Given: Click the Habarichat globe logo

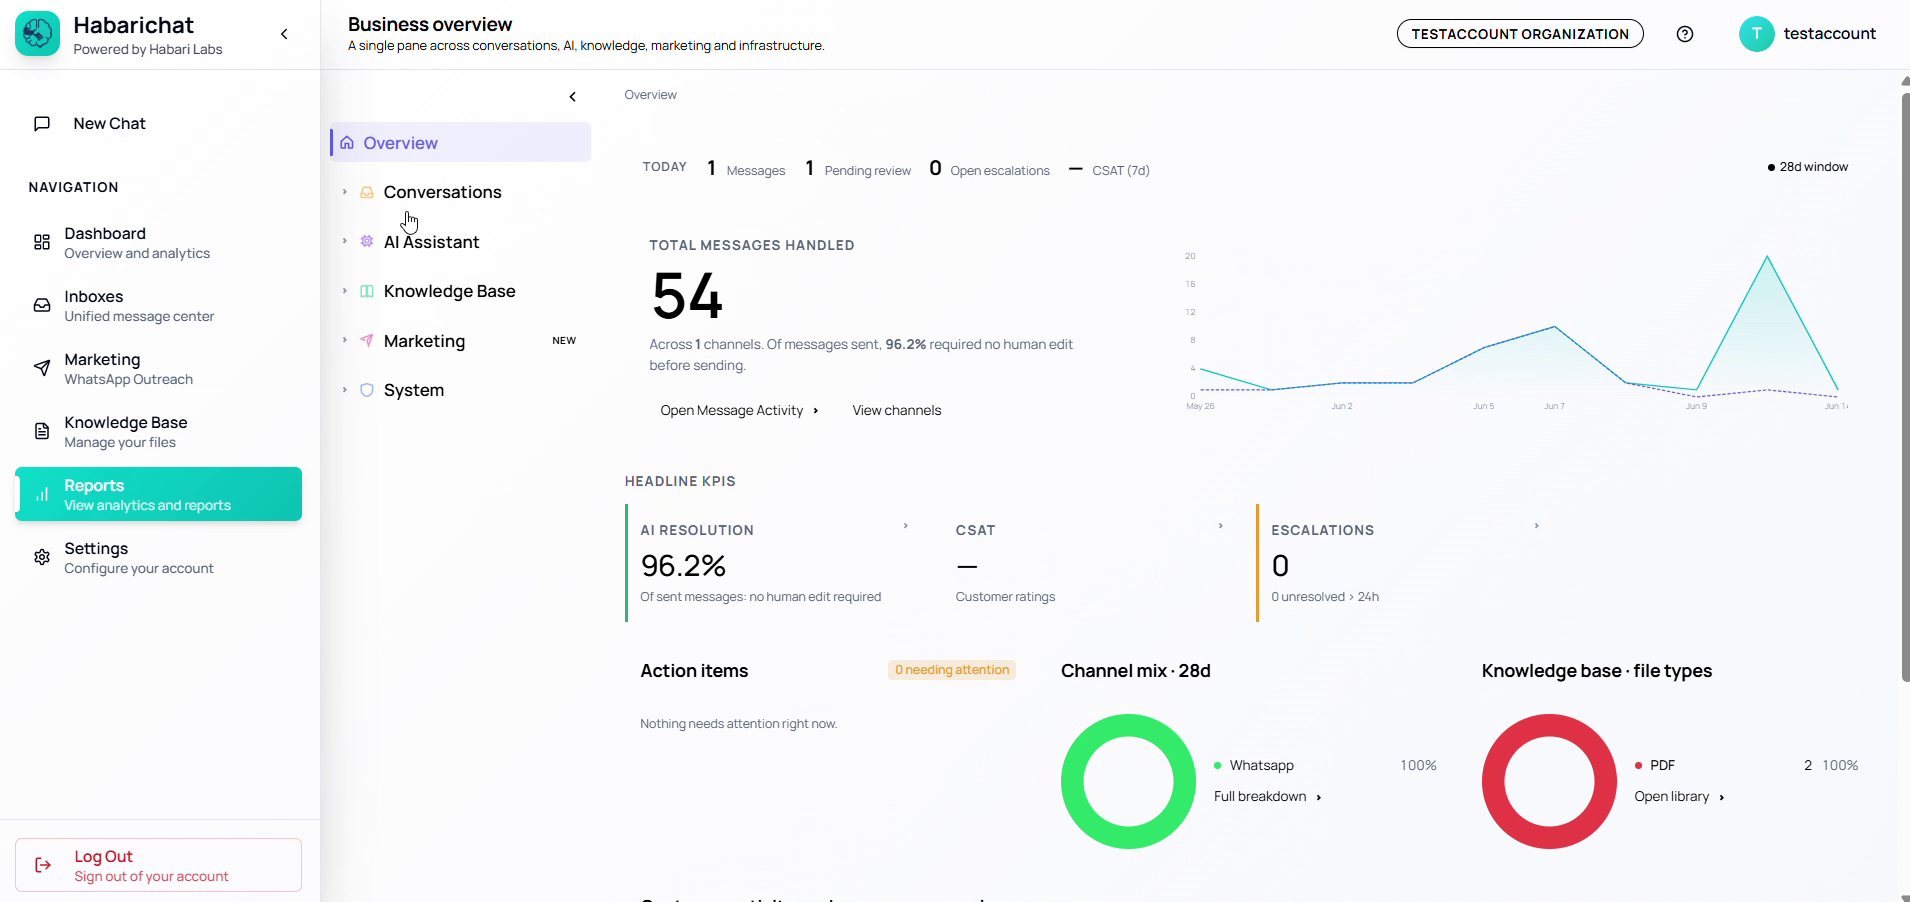Looking at the screenshot, I should click(x=38, y=34).
